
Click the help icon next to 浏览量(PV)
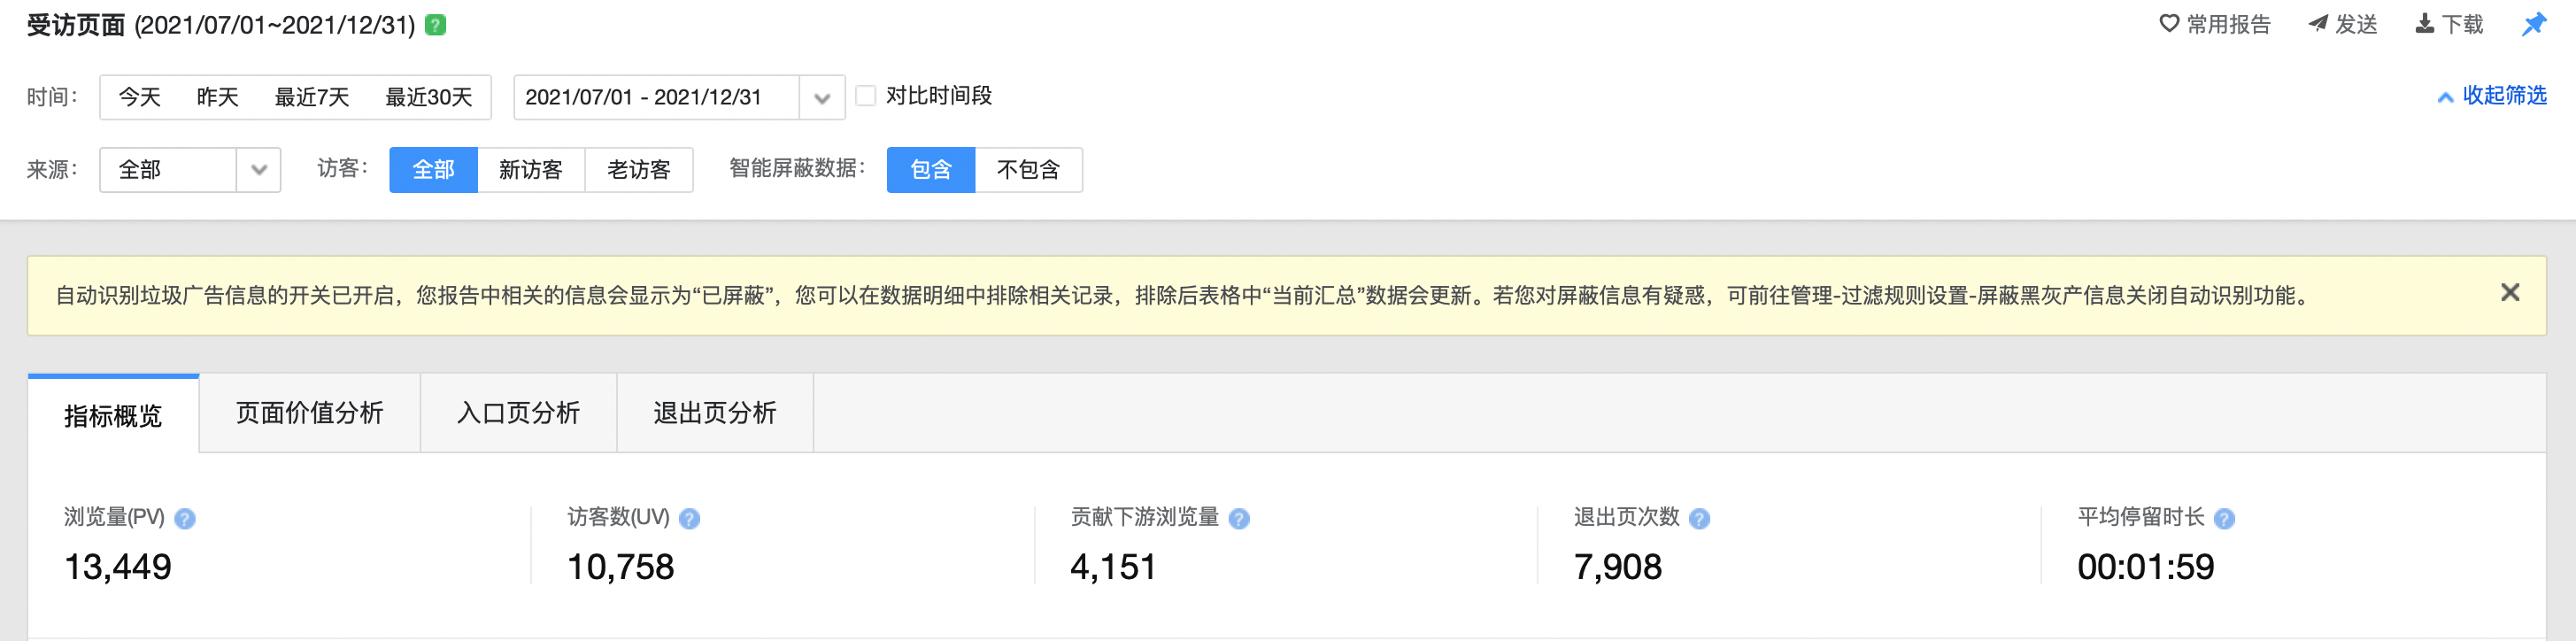tap(185, 518)
